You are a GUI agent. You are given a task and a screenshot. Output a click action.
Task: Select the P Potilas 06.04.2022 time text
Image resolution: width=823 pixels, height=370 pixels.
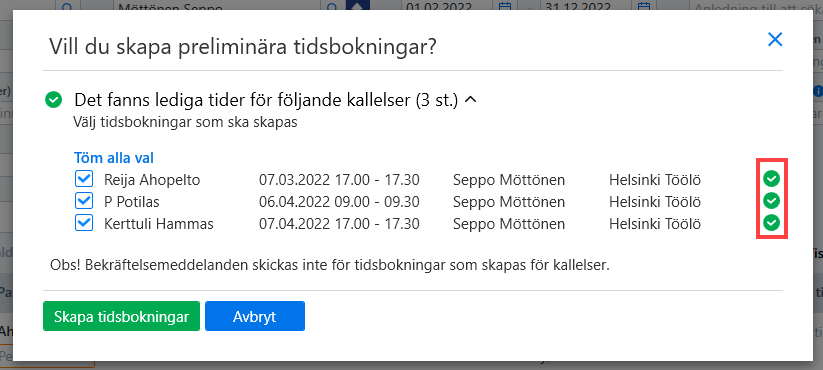pos(339,202)
